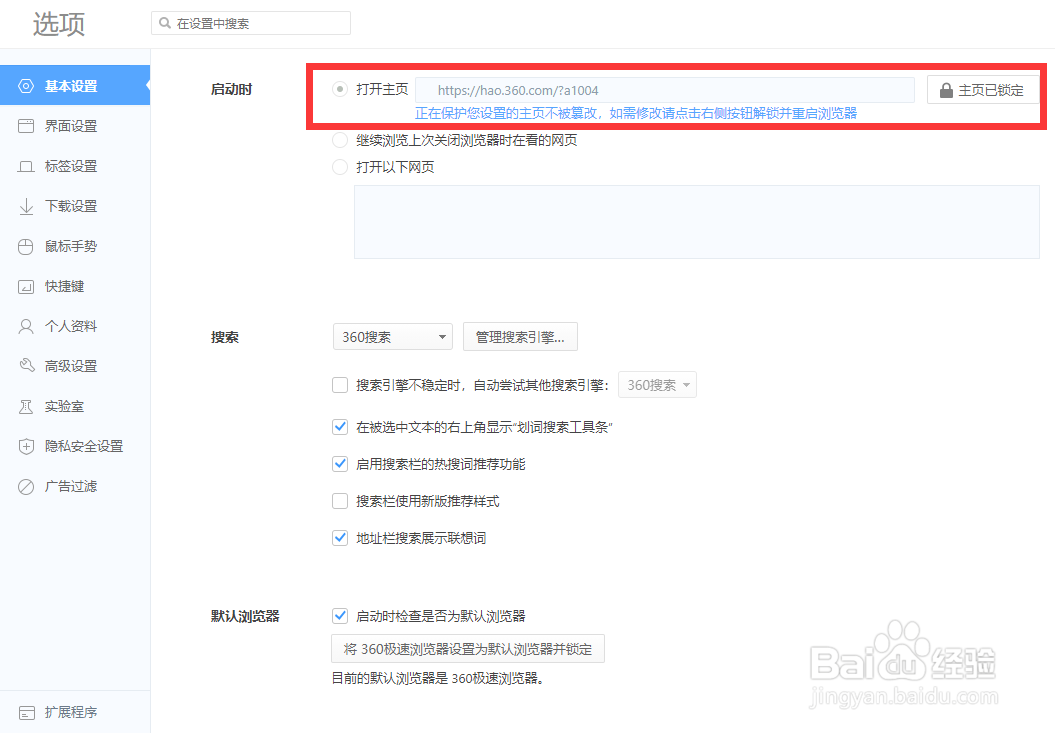
Task: Click the 启动时 section label
Action: [x=231, y=89]
